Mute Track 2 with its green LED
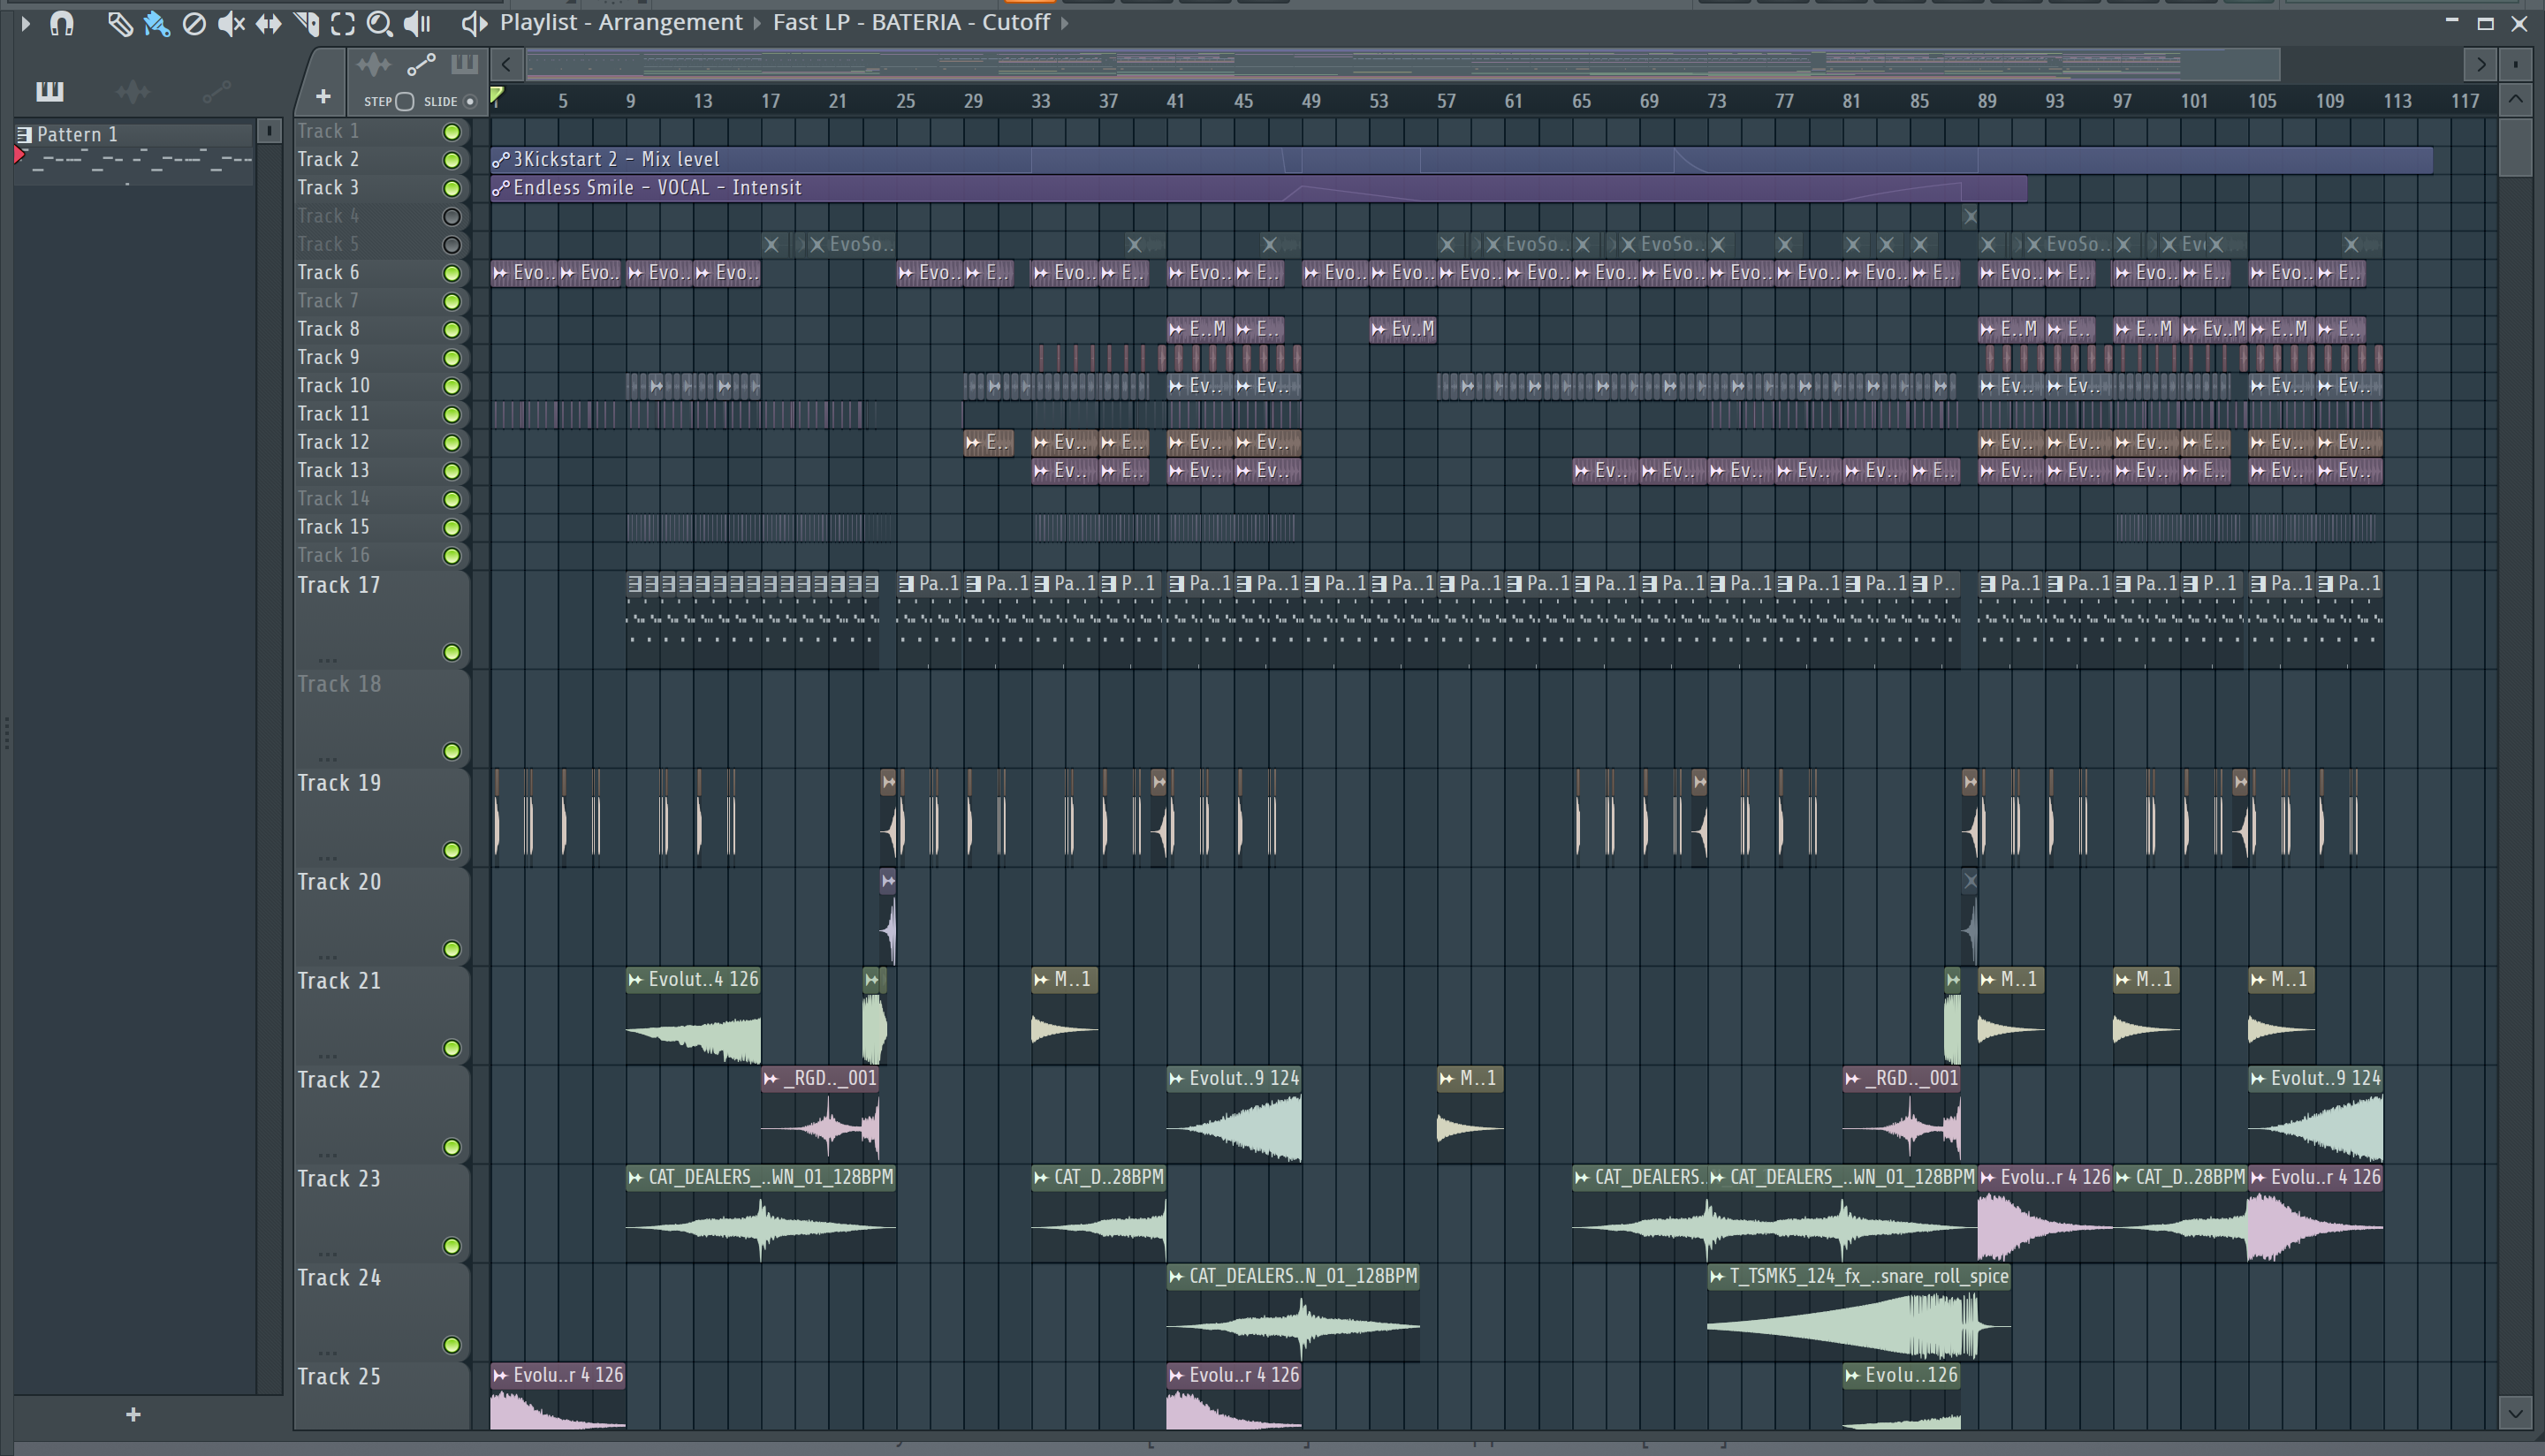The width and height of the screenshot is (2545, 1456). (x=452, y=160)
